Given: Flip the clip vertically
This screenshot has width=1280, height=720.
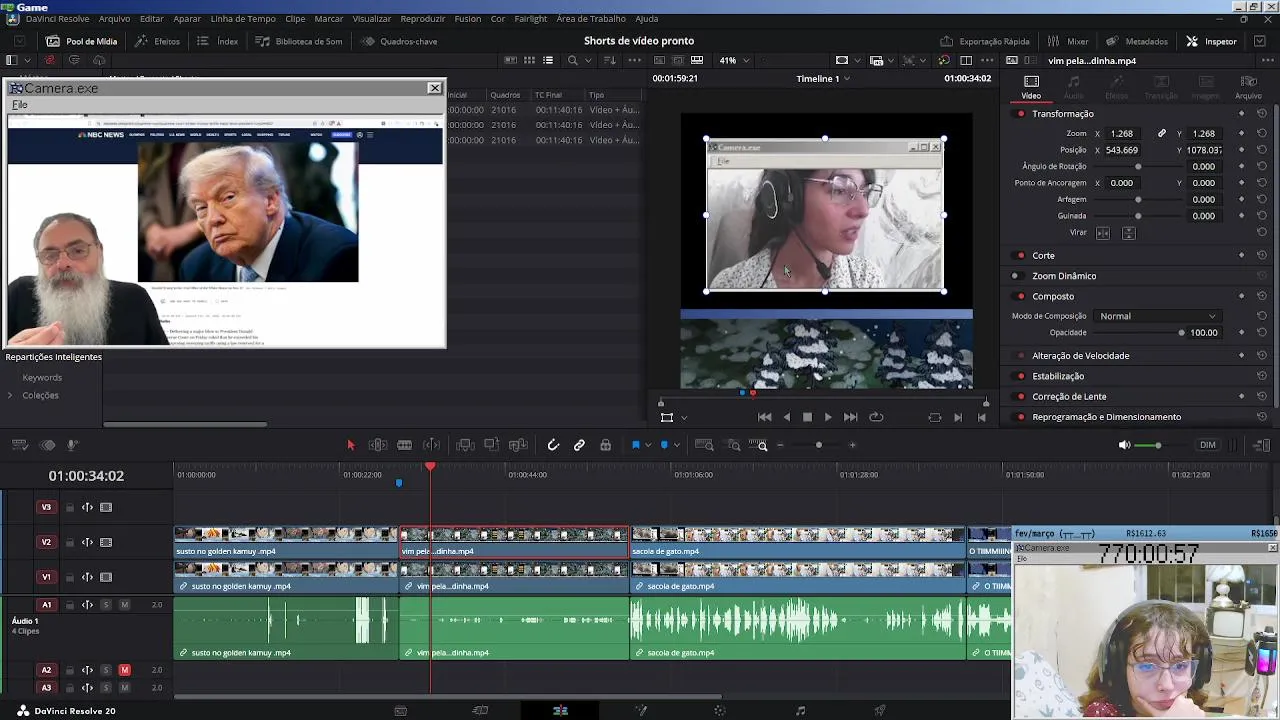Looking at the screenshot, I should (1129, 233).
